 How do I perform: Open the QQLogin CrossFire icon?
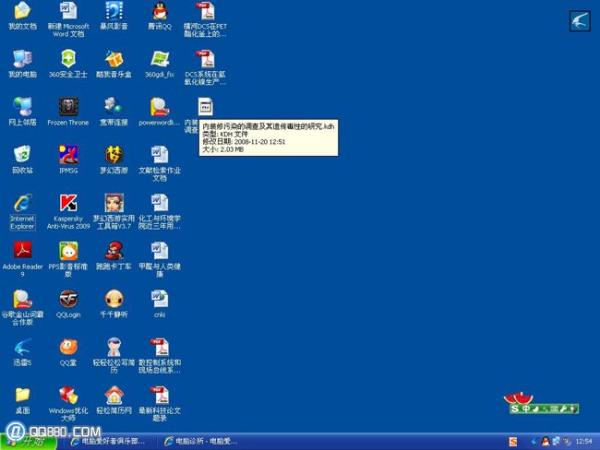click(x=68, y=298)
